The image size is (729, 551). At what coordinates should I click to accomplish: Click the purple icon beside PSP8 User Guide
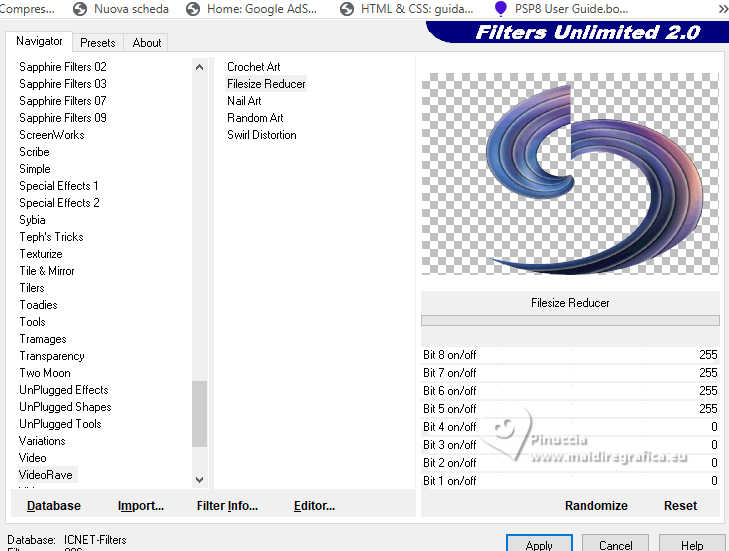[x=501, y=8]
